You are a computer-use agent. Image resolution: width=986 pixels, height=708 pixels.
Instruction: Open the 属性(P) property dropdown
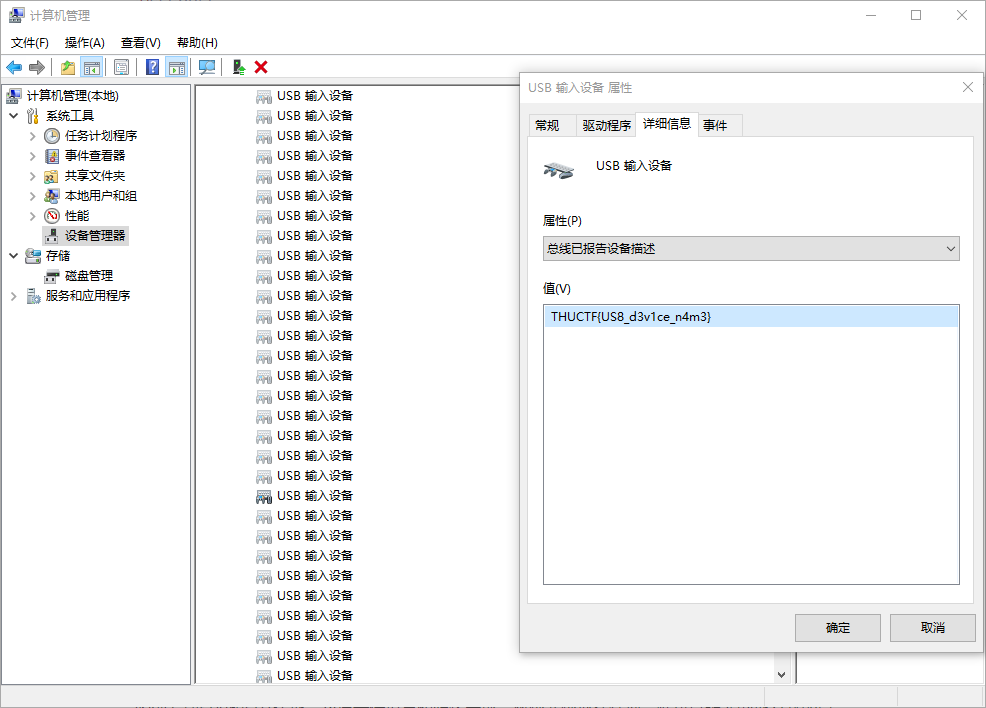[750, 248]
